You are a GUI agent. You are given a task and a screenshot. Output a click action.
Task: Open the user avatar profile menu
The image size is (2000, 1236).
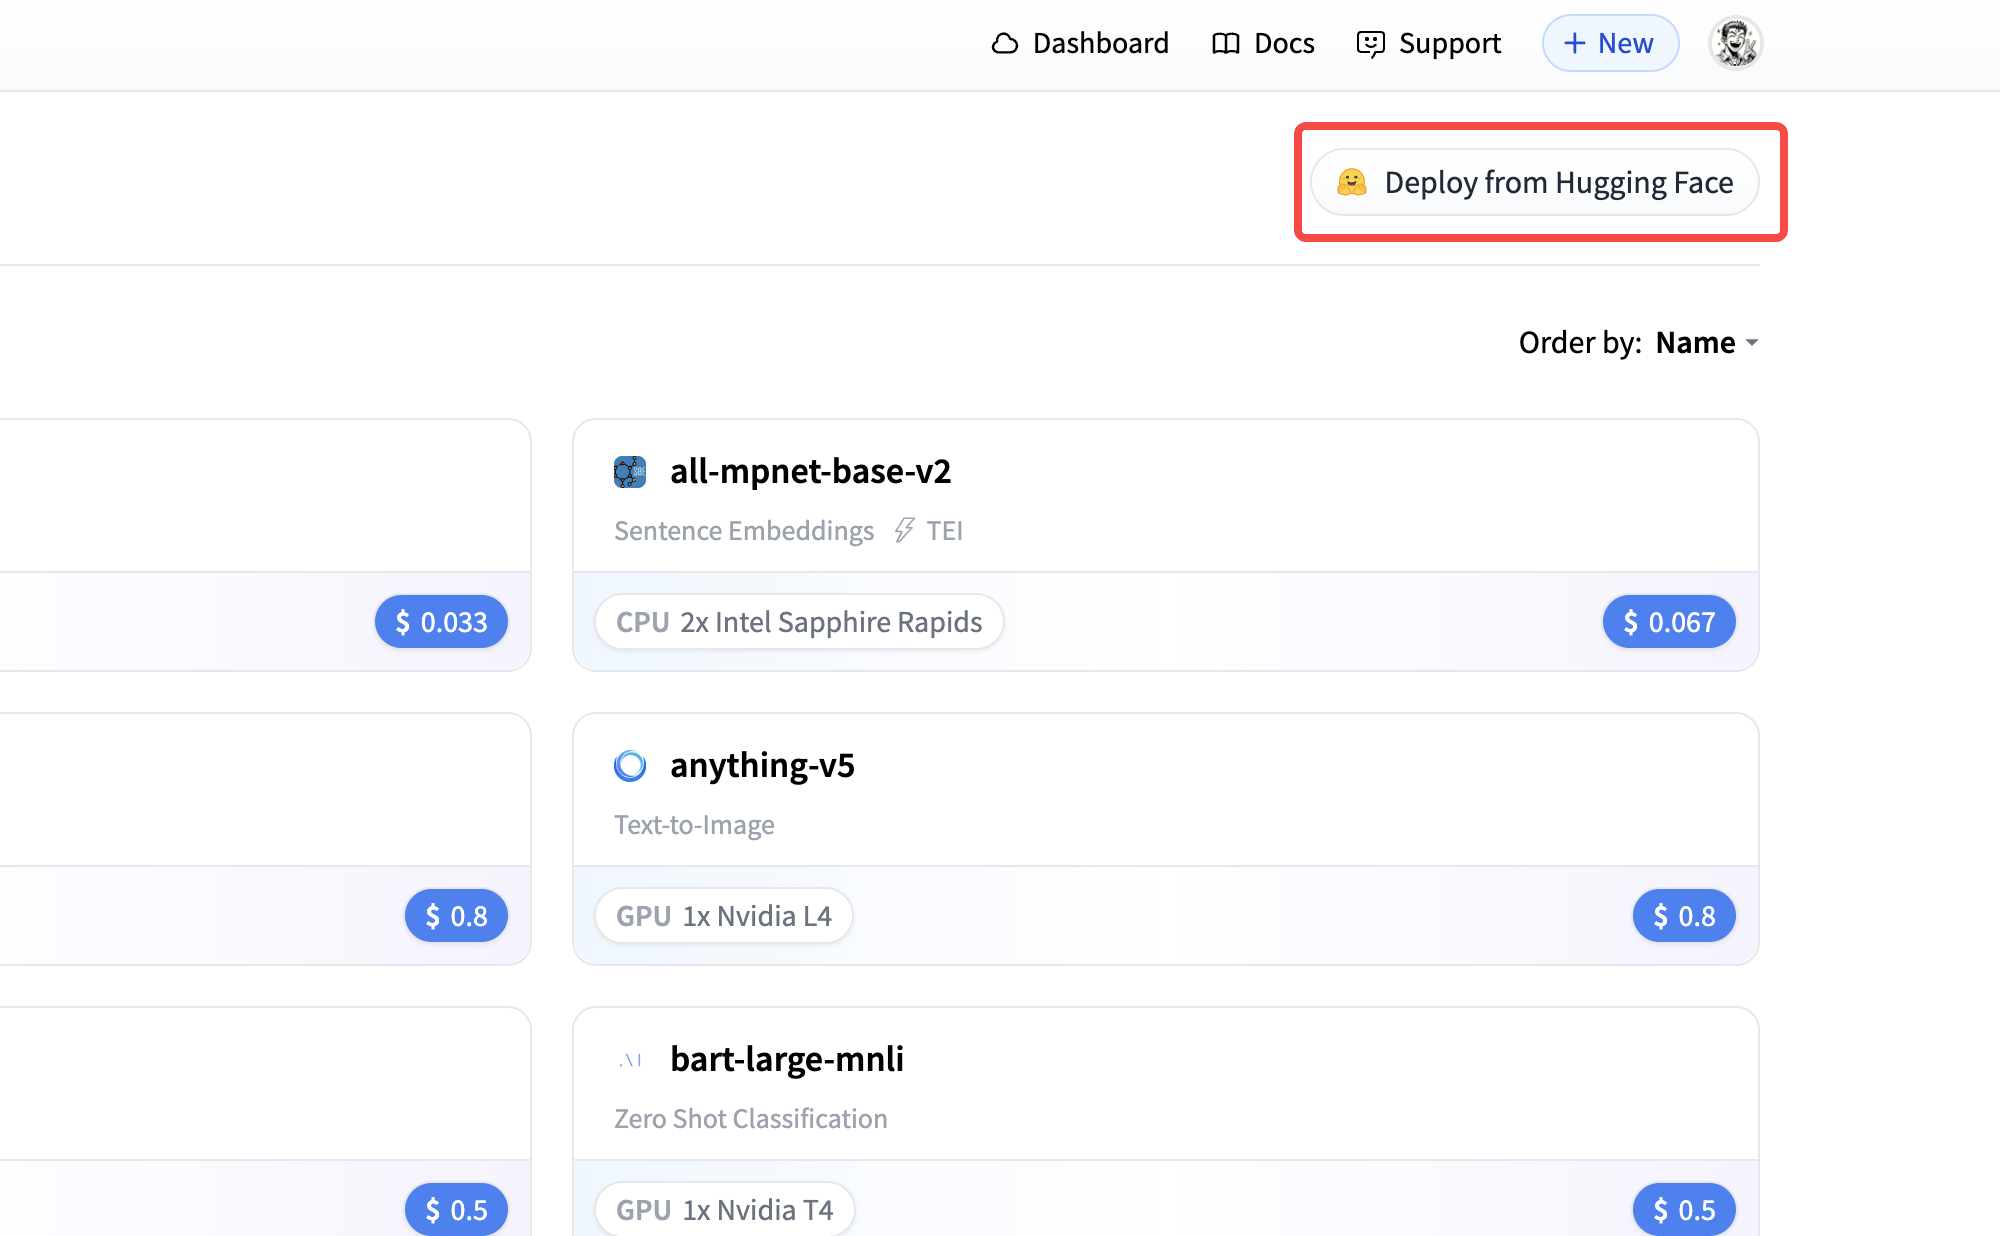click(x=1735, y=44)
